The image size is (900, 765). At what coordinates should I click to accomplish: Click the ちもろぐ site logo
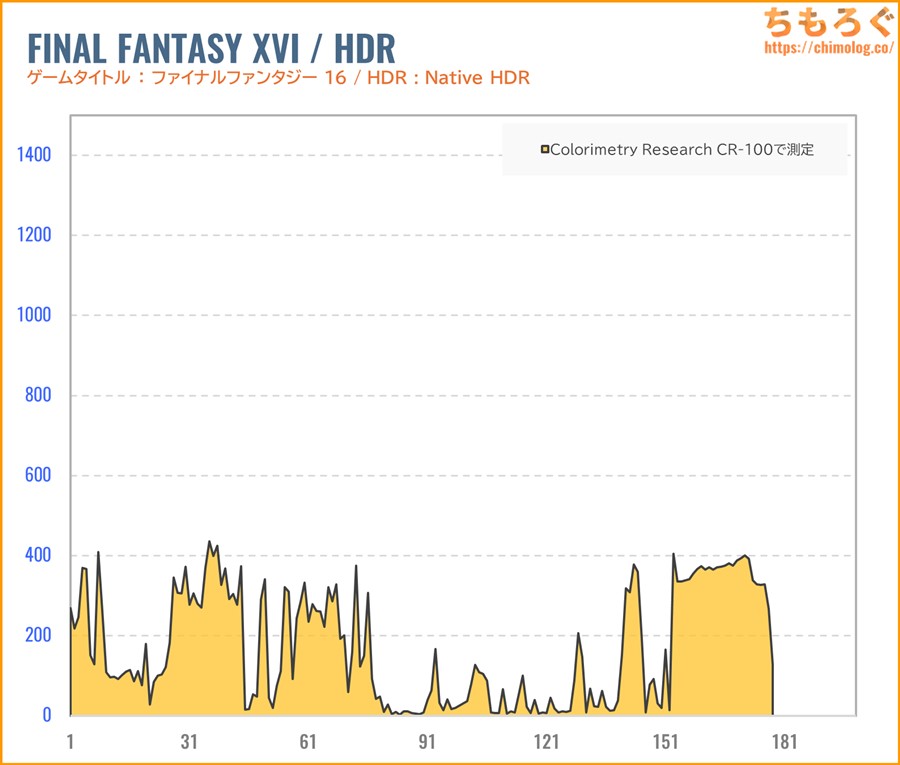[828, 22]
